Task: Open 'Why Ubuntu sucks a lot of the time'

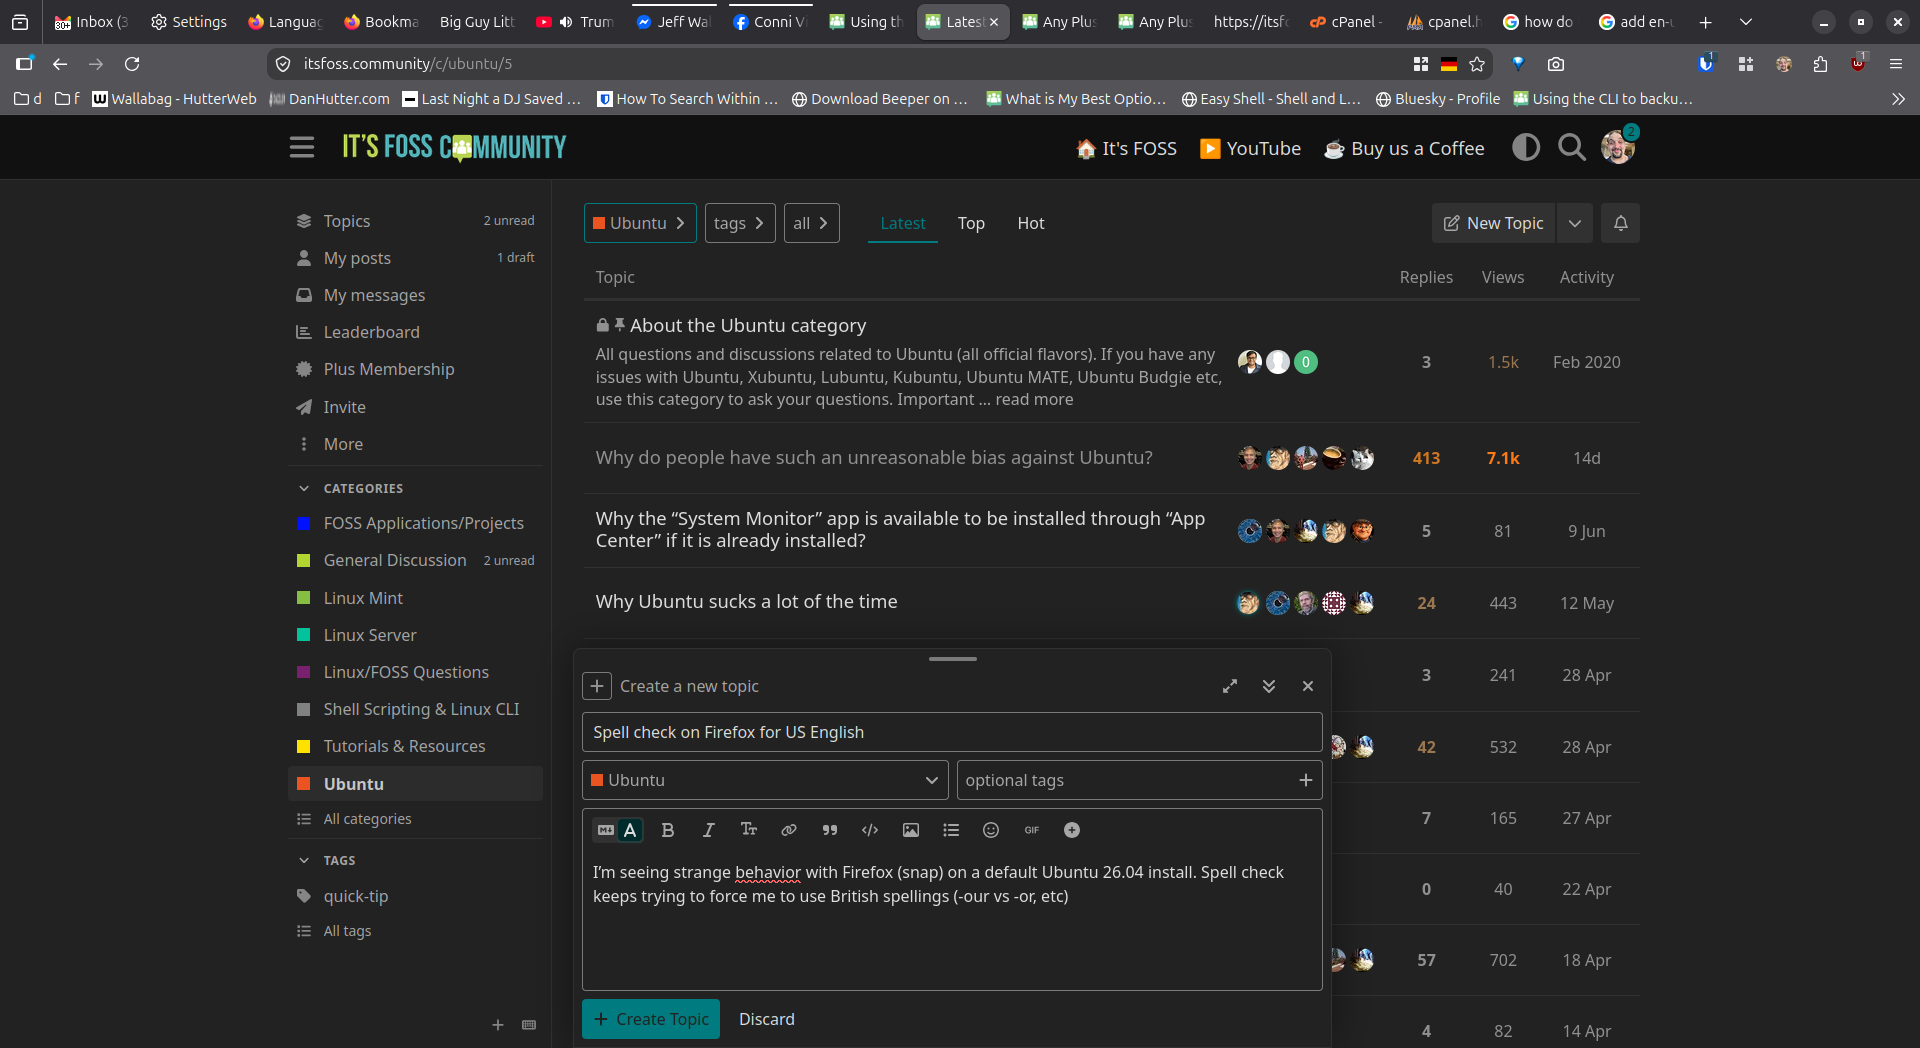Action: (x=746, y=602)
